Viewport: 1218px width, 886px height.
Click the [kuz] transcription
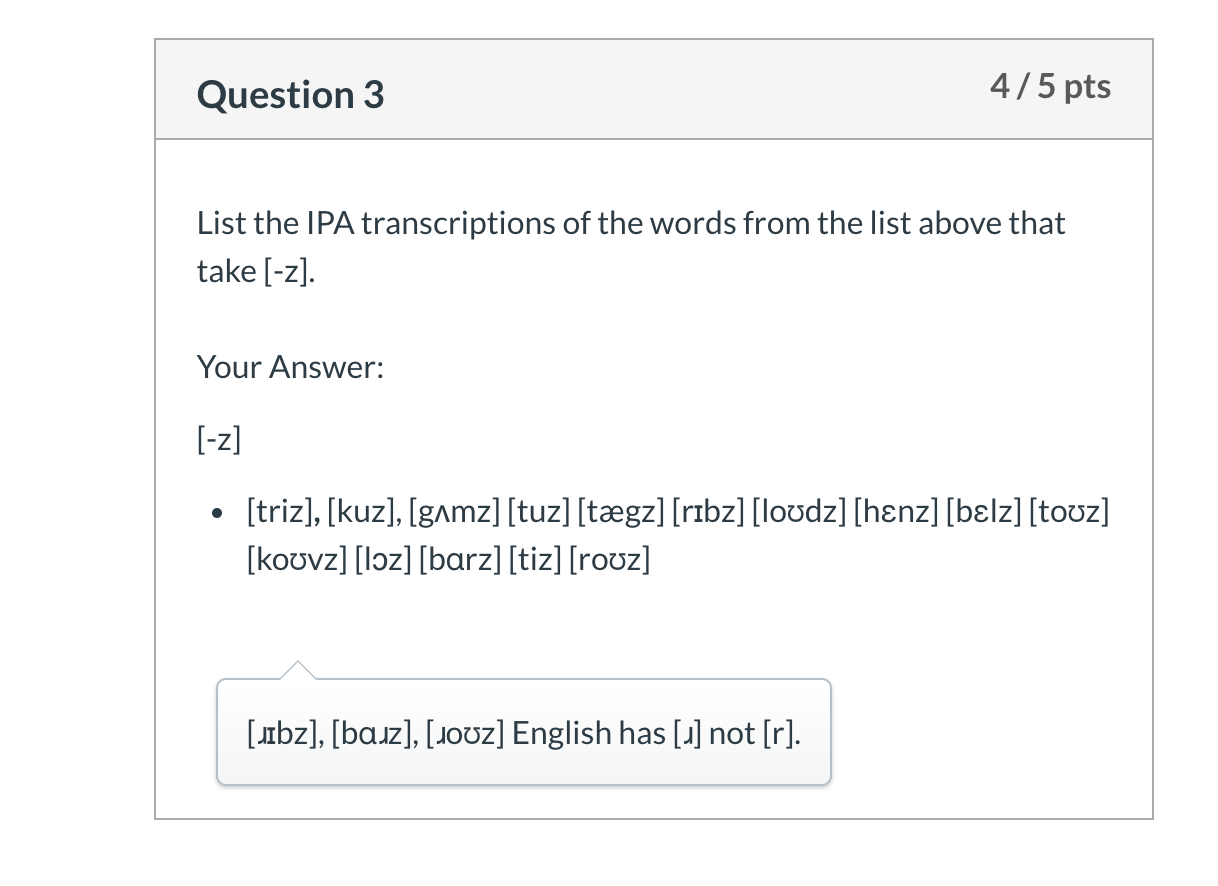click(x=359, y=513)
